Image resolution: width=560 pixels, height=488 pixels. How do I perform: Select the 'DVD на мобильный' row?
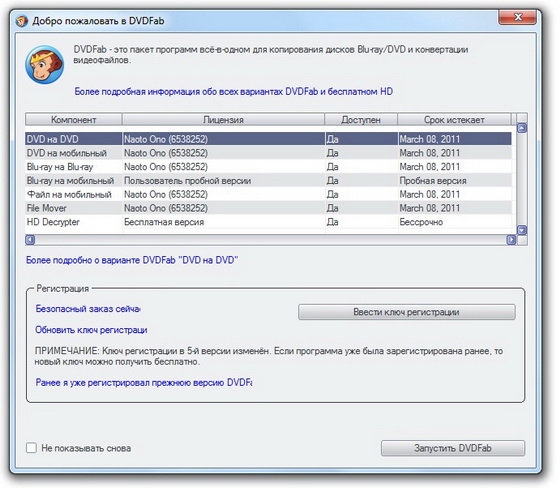point(268,153)
